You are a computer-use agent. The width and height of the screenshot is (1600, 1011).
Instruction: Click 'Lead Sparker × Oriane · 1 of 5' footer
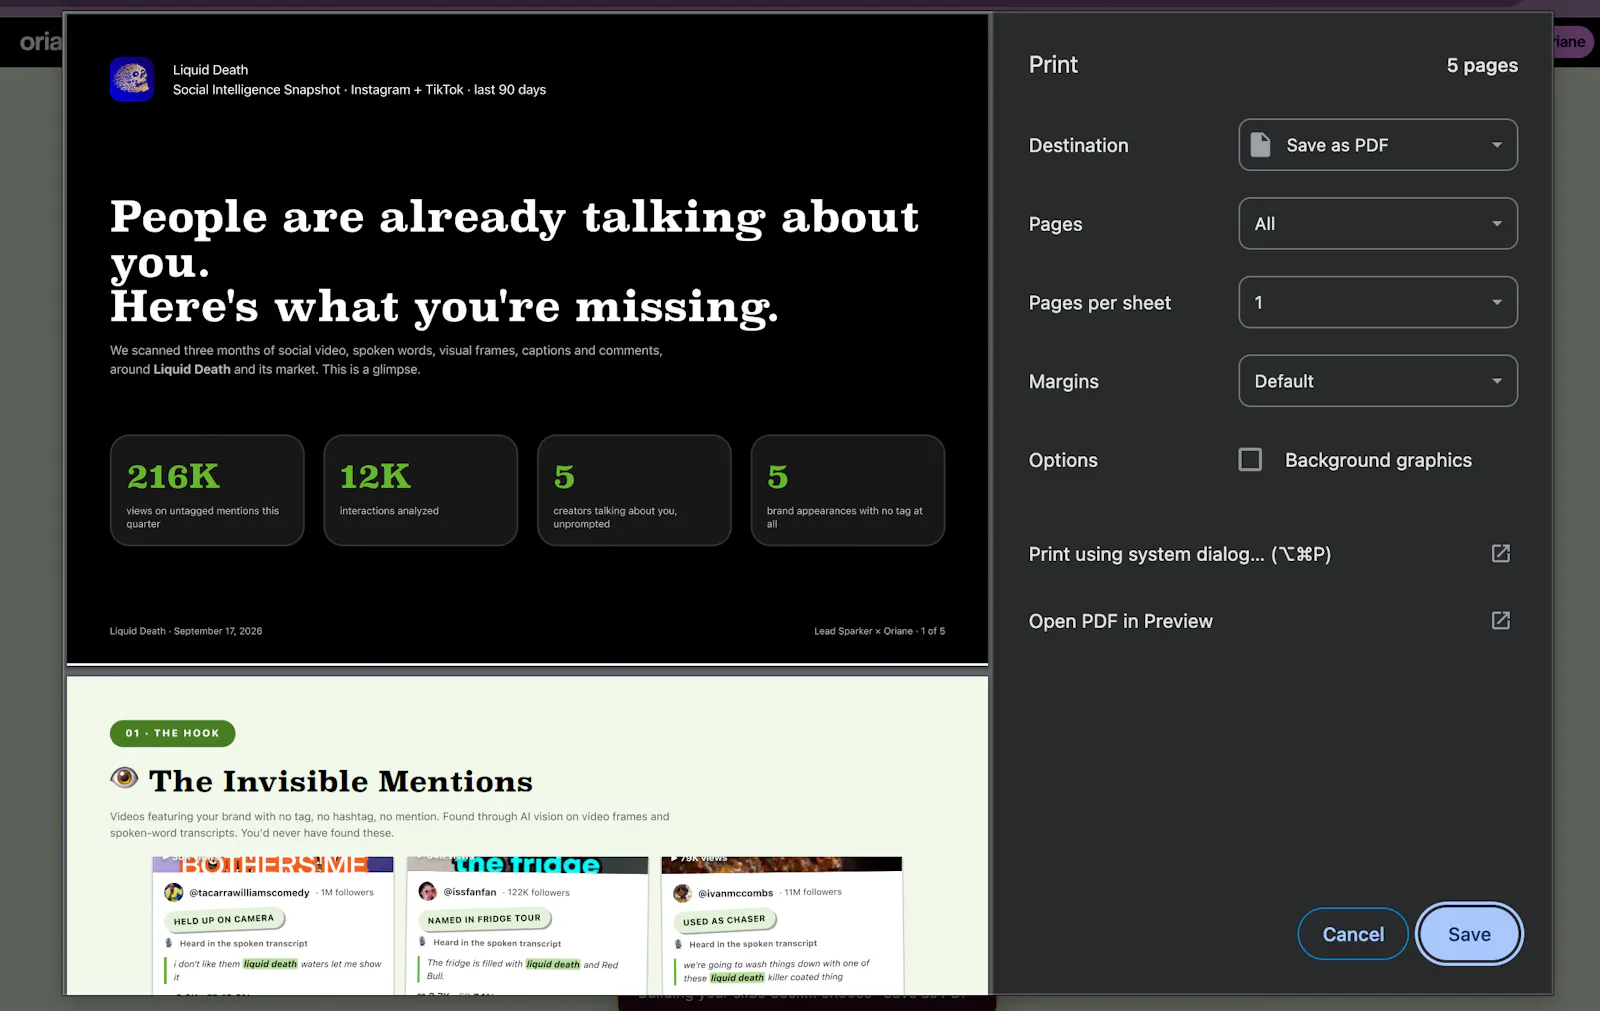(x=879, y=631)
